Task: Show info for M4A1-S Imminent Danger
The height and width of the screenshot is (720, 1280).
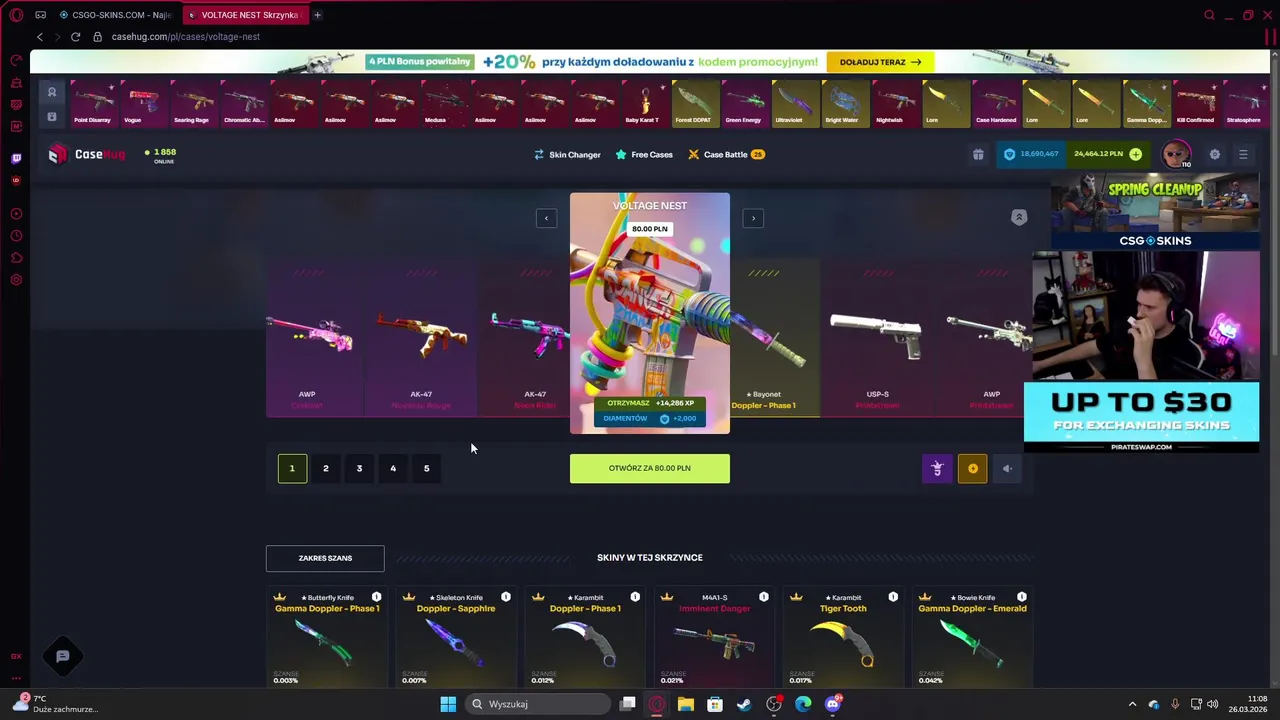Action: pos(763,597)
